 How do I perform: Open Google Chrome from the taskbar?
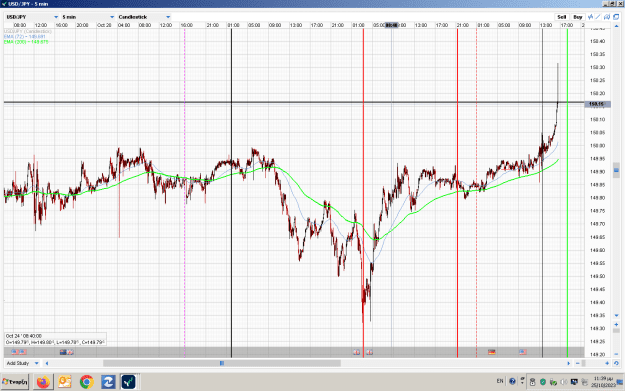[x=86, y=382]
